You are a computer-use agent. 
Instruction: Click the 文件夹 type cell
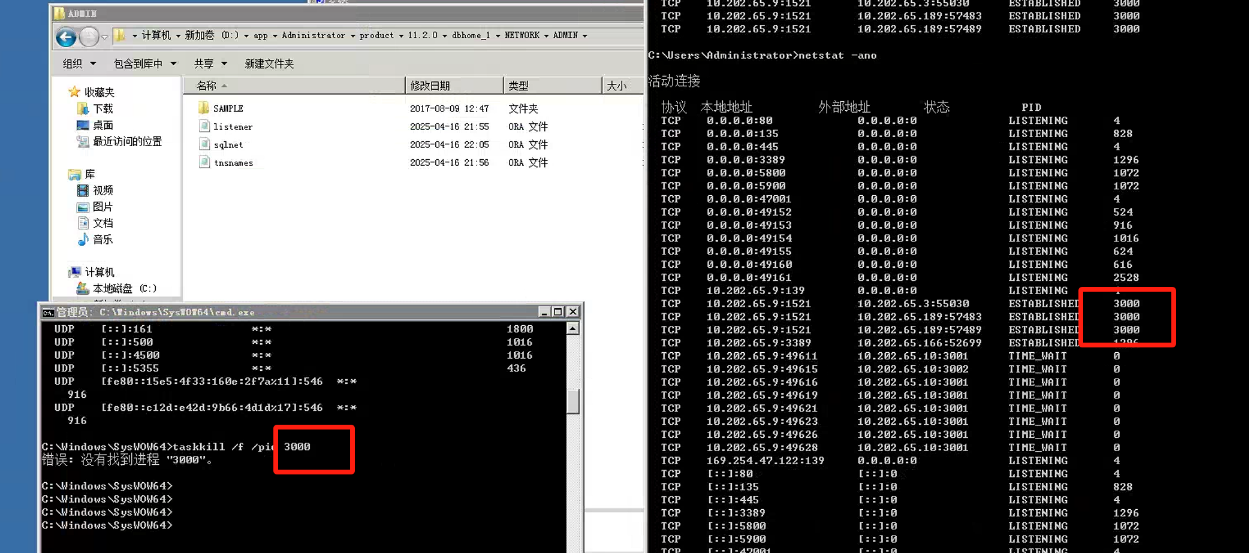pos(523,108)
